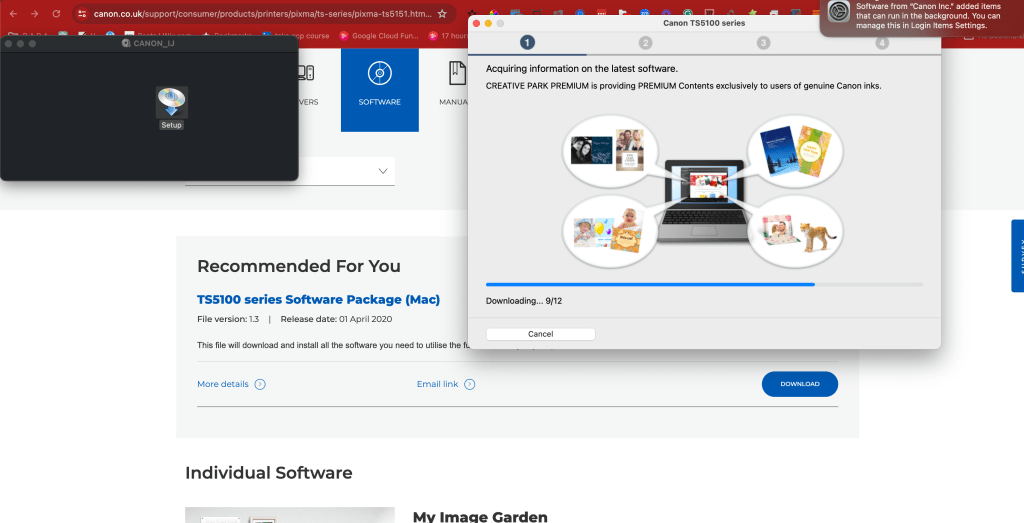1024x523 pixels.
Task: Open the SURVEY side tab
Action: 1017,255
